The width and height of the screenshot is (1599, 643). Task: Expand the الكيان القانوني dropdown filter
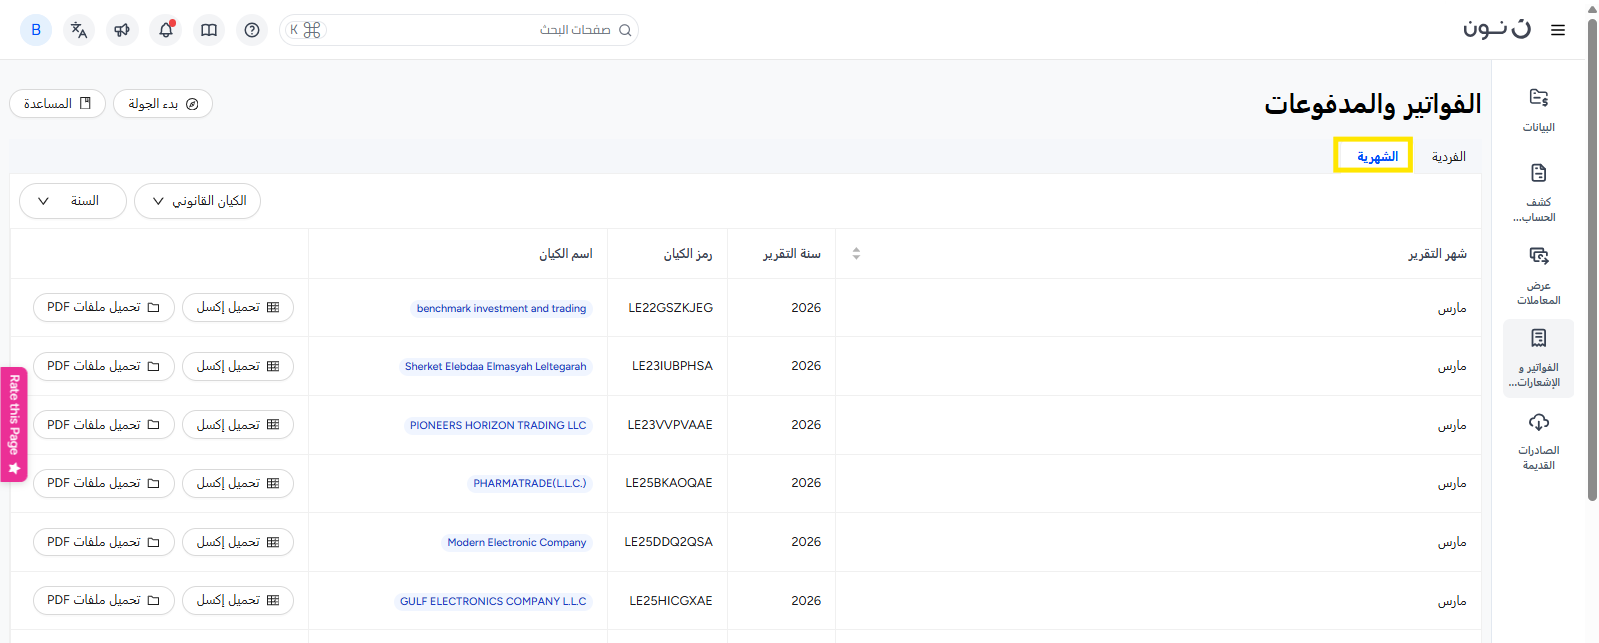[x=197, y=201]
